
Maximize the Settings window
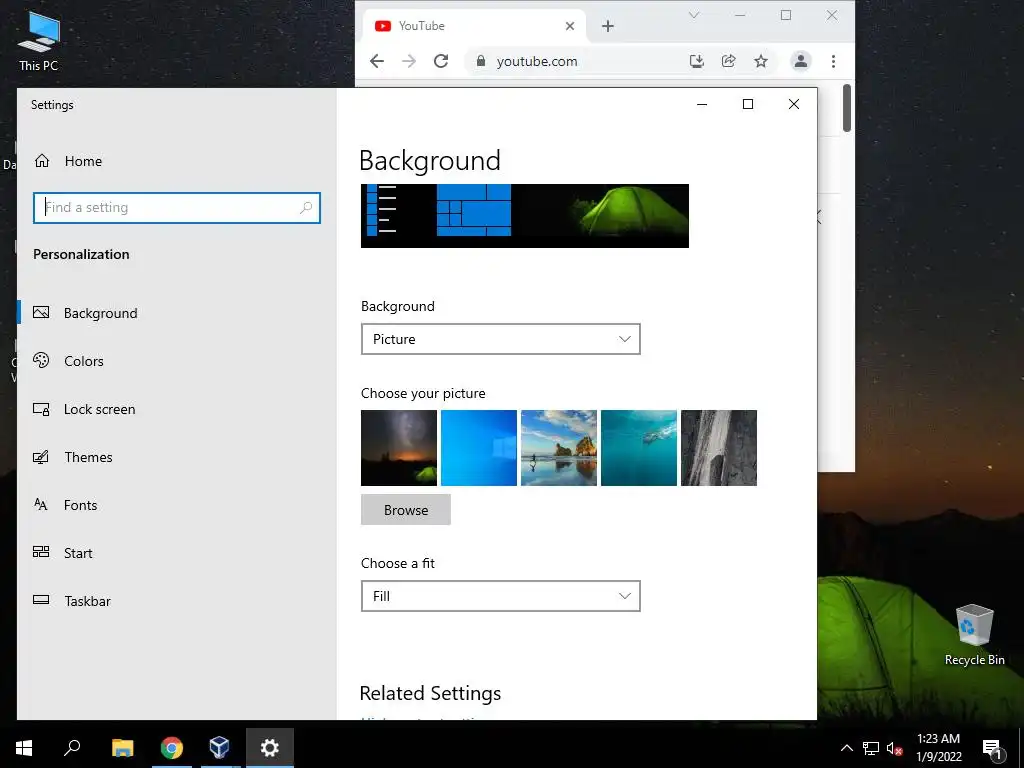click(x=748, y=104)
